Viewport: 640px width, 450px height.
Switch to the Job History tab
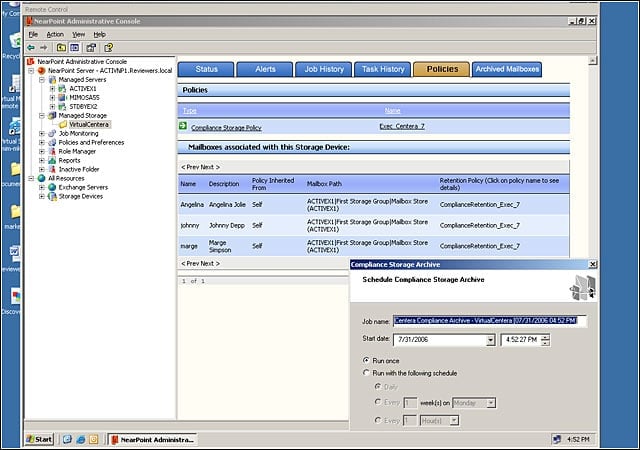pyautogui.click(x=324, y=69)
